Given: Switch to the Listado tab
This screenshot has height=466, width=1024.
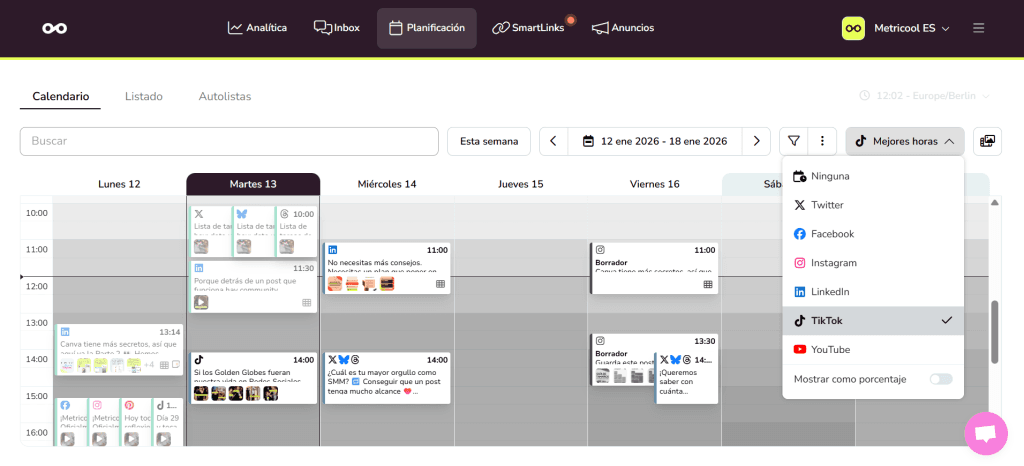Looking at the screenshot, I should [144, 97].
